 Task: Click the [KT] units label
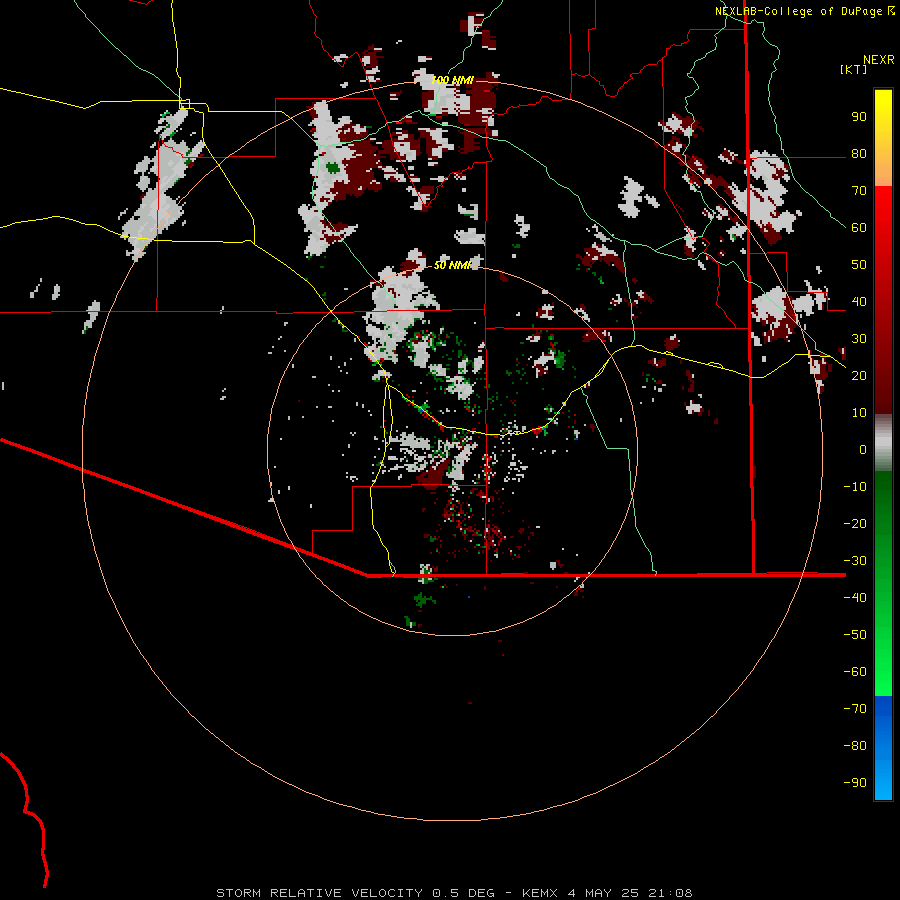pyautogui.click(x=853, y=69)
